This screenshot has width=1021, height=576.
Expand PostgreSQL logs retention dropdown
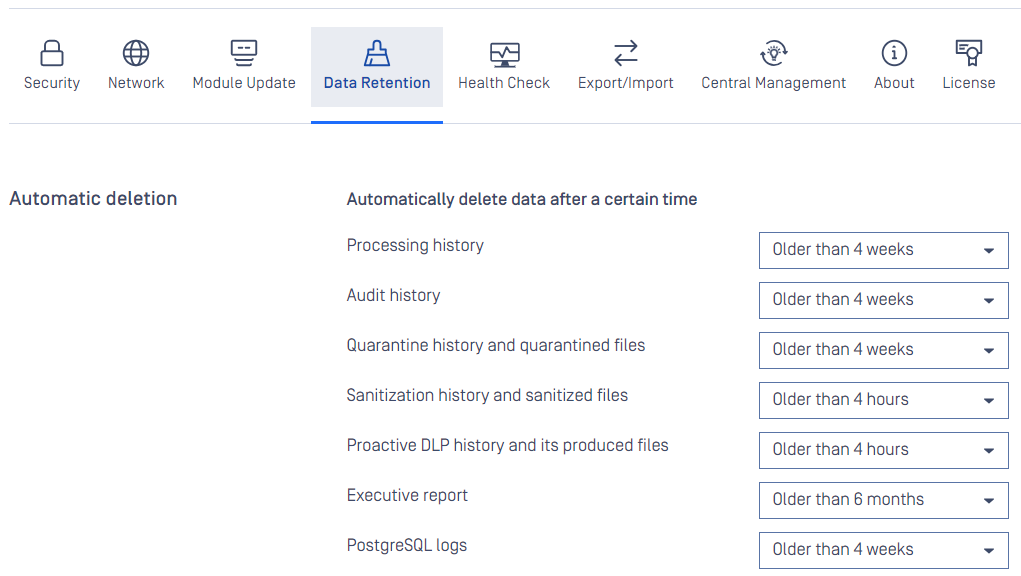884,551
